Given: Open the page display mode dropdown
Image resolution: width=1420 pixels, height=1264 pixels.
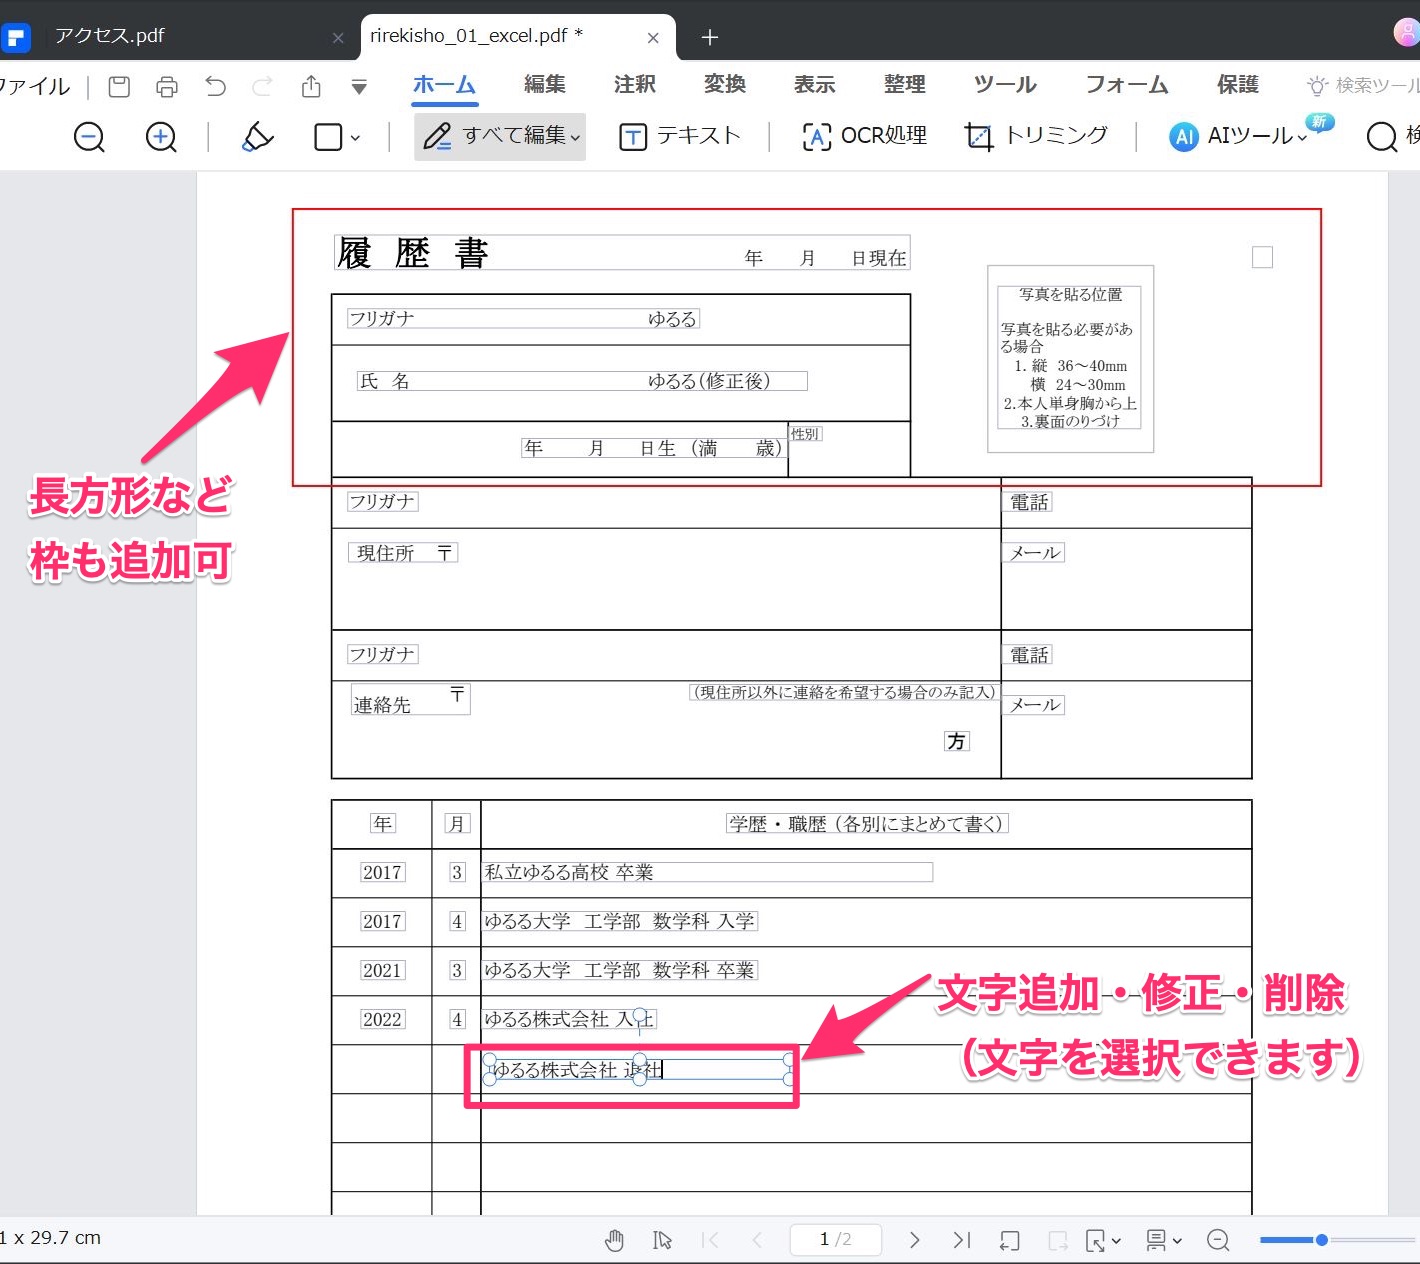Looking at the screenshot, I should tap(1162, 1239).
